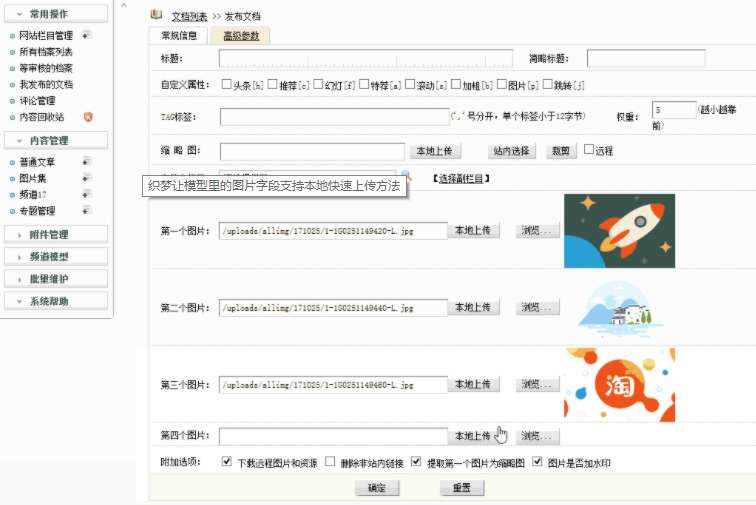Toggle the 系统帮助 sidebar section

point(56,301)
